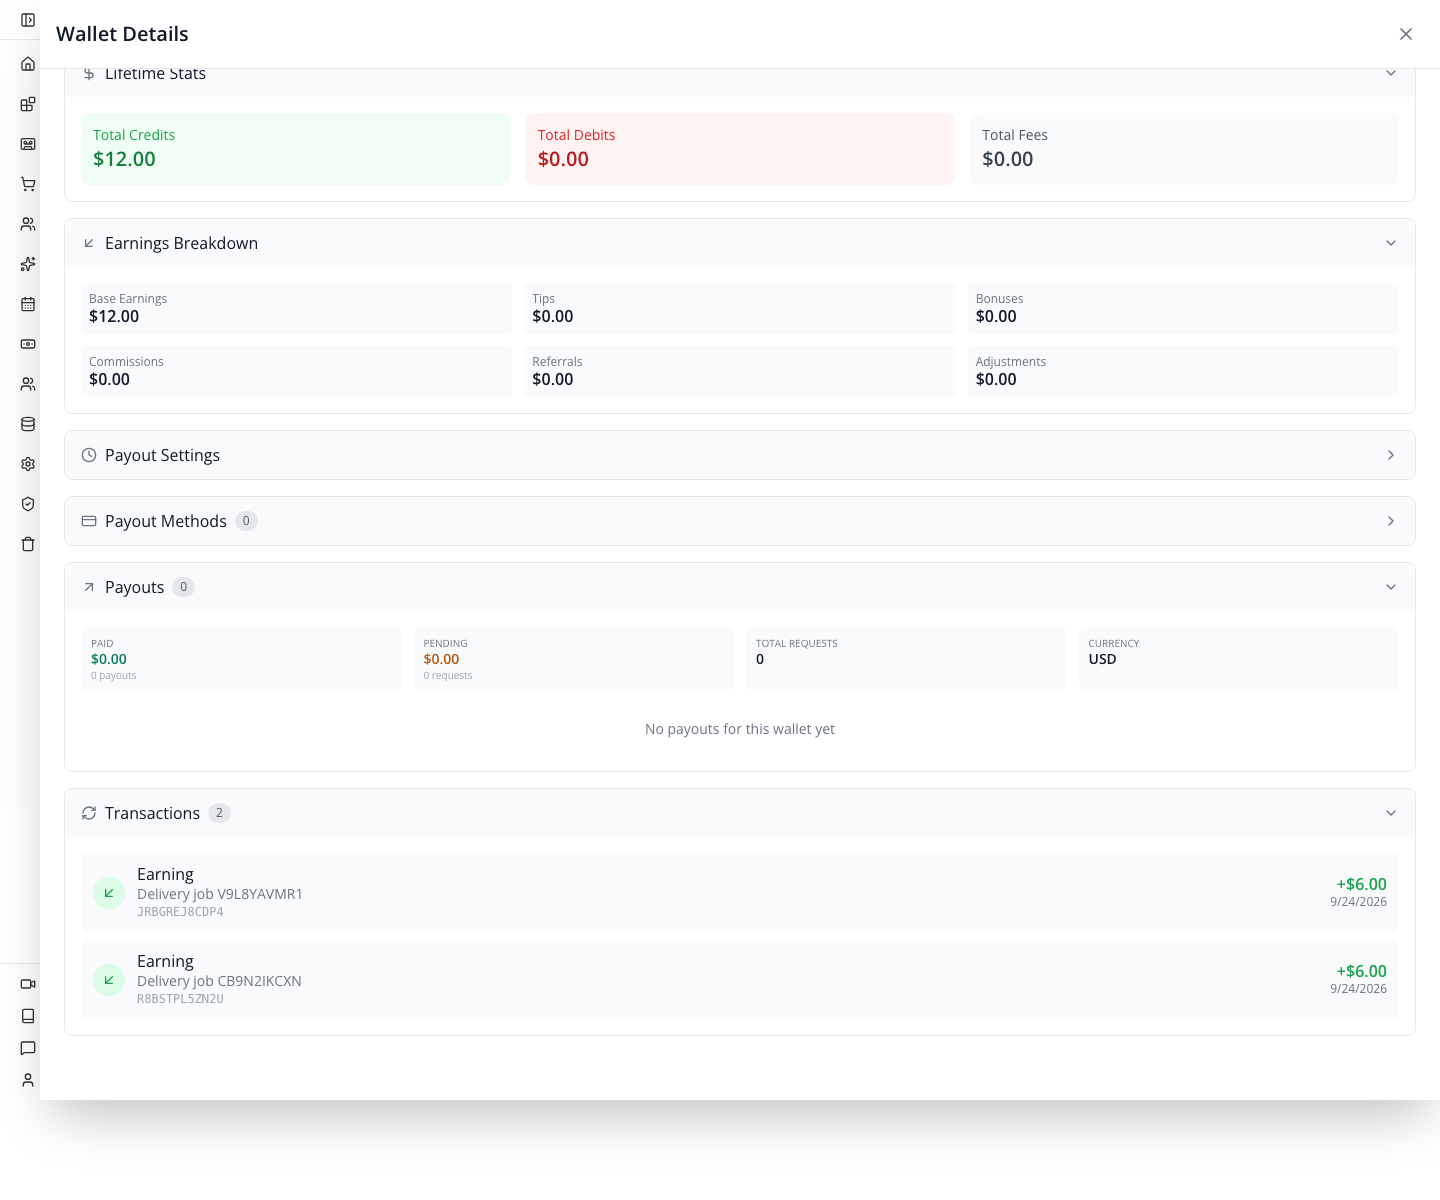The image size is (1440, 1200).
Task: Click the Payout Methods count badge 0
Action: coord(246,521)
